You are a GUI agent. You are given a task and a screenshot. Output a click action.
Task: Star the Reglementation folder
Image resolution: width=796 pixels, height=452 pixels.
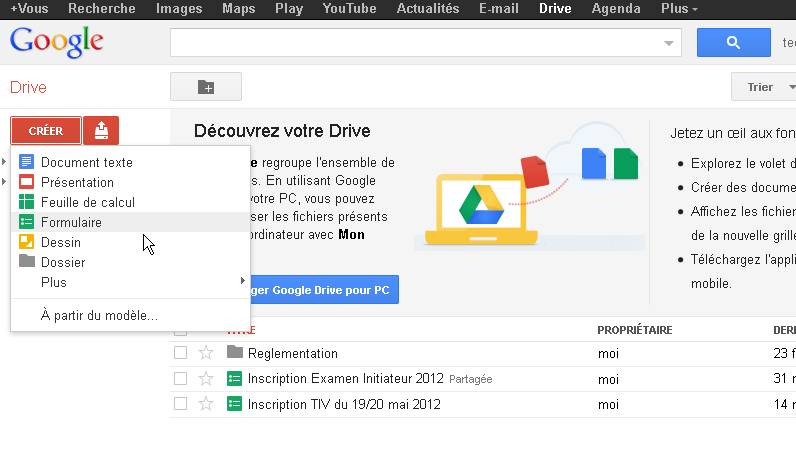tap(206, 352)
